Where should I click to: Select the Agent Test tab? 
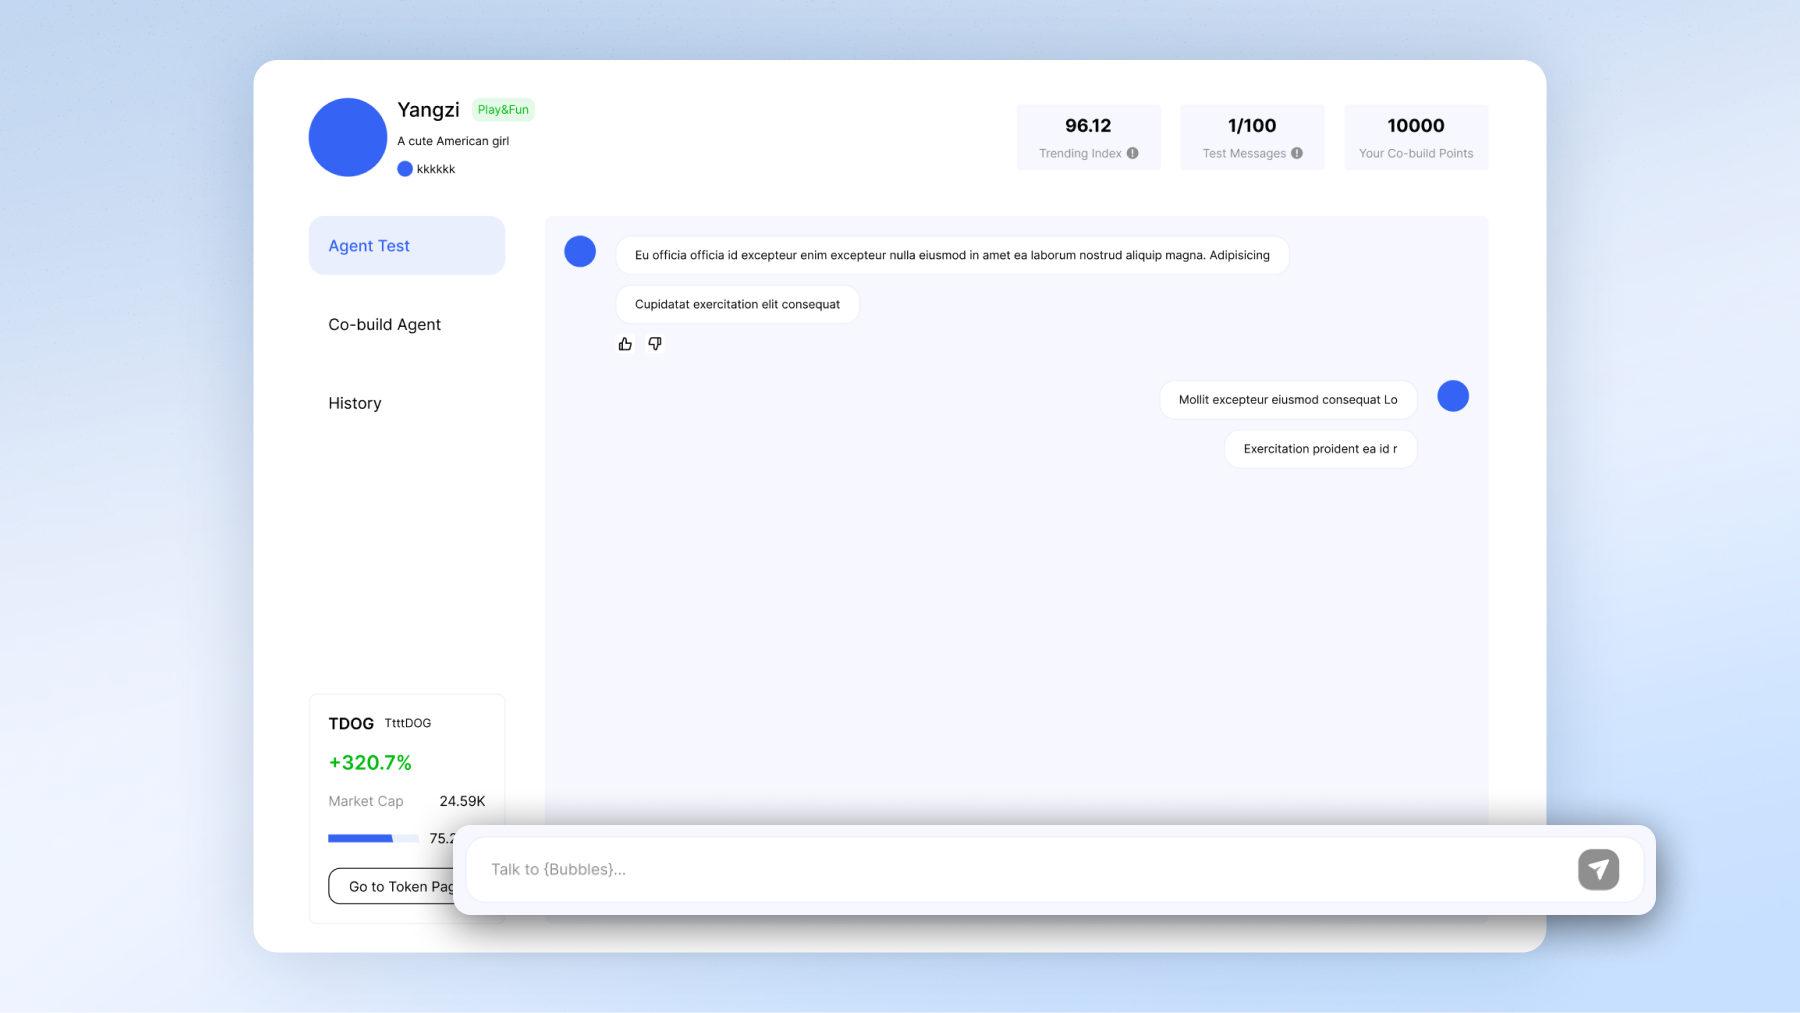(x=406, y=246)
